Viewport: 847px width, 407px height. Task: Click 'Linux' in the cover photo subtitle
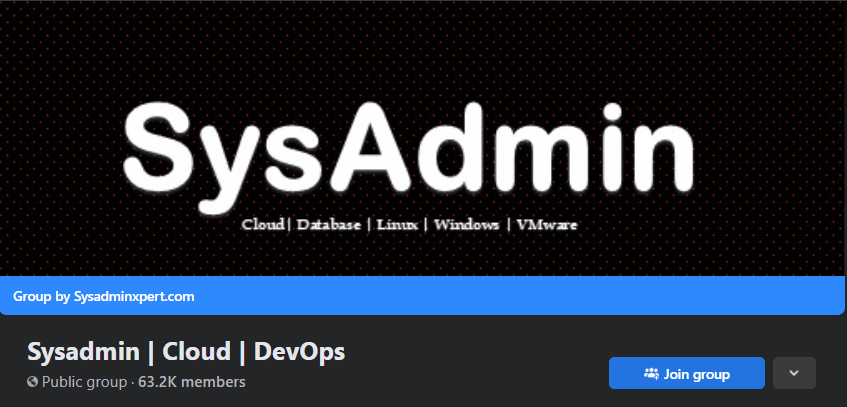398,224
